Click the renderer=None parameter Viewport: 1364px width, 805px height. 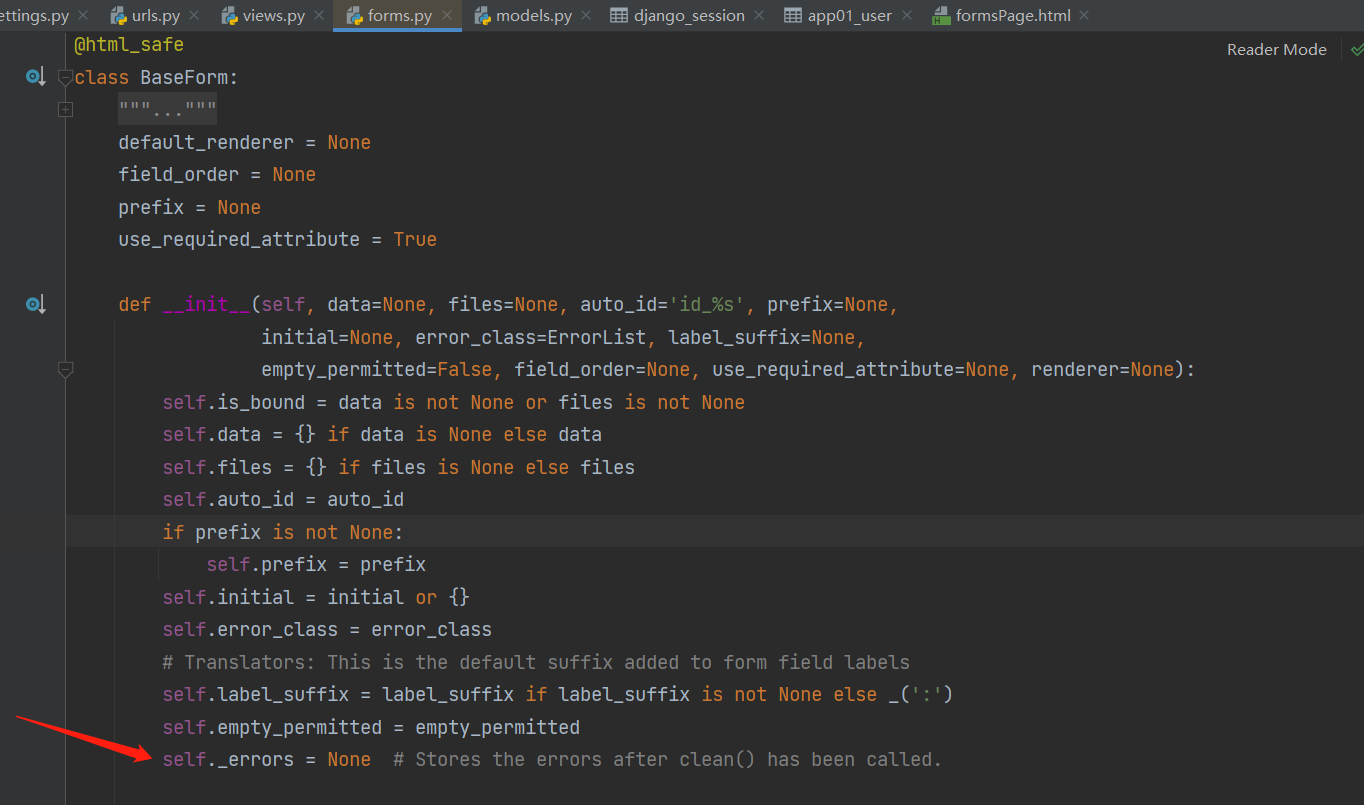pos(1103,369)
